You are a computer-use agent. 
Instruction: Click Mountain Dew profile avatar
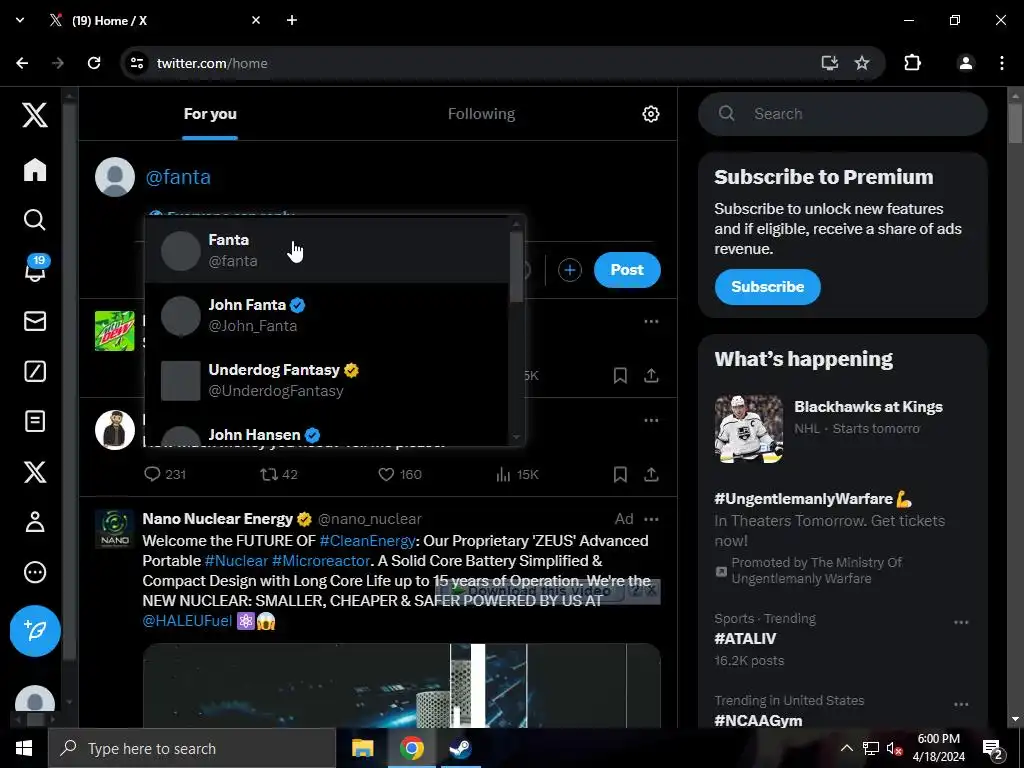pos(114,331)
